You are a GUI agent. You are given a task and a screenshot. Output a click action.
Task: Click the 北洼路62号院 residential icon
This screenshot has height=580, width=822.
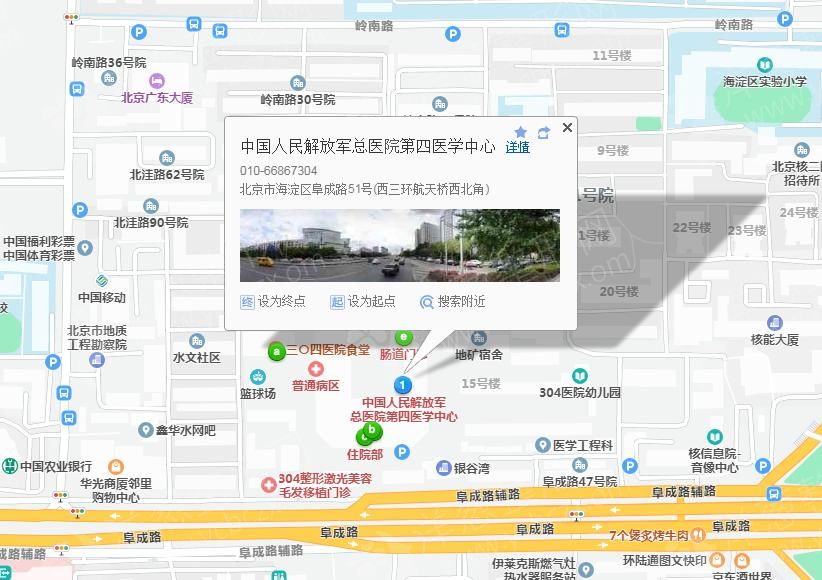point(167,157)
